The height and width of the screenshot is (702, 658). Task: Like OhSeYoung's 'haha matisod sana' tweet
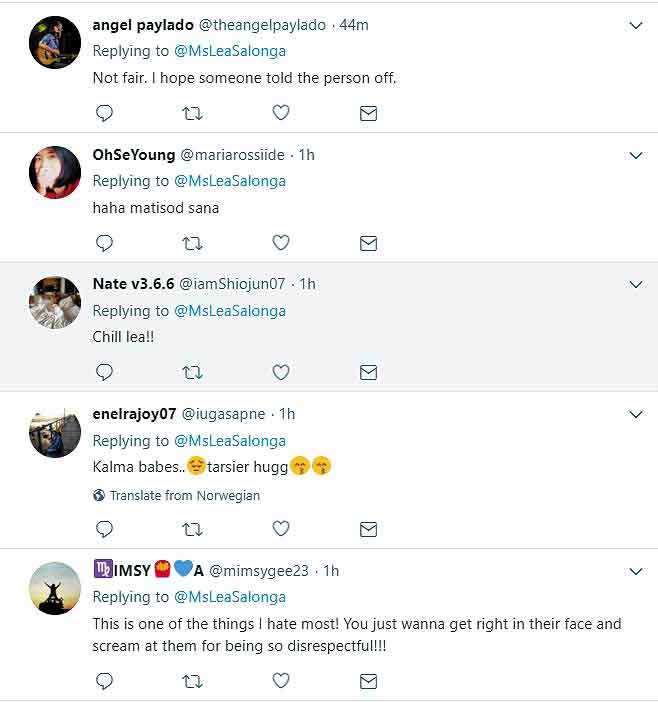pos(281,242)
